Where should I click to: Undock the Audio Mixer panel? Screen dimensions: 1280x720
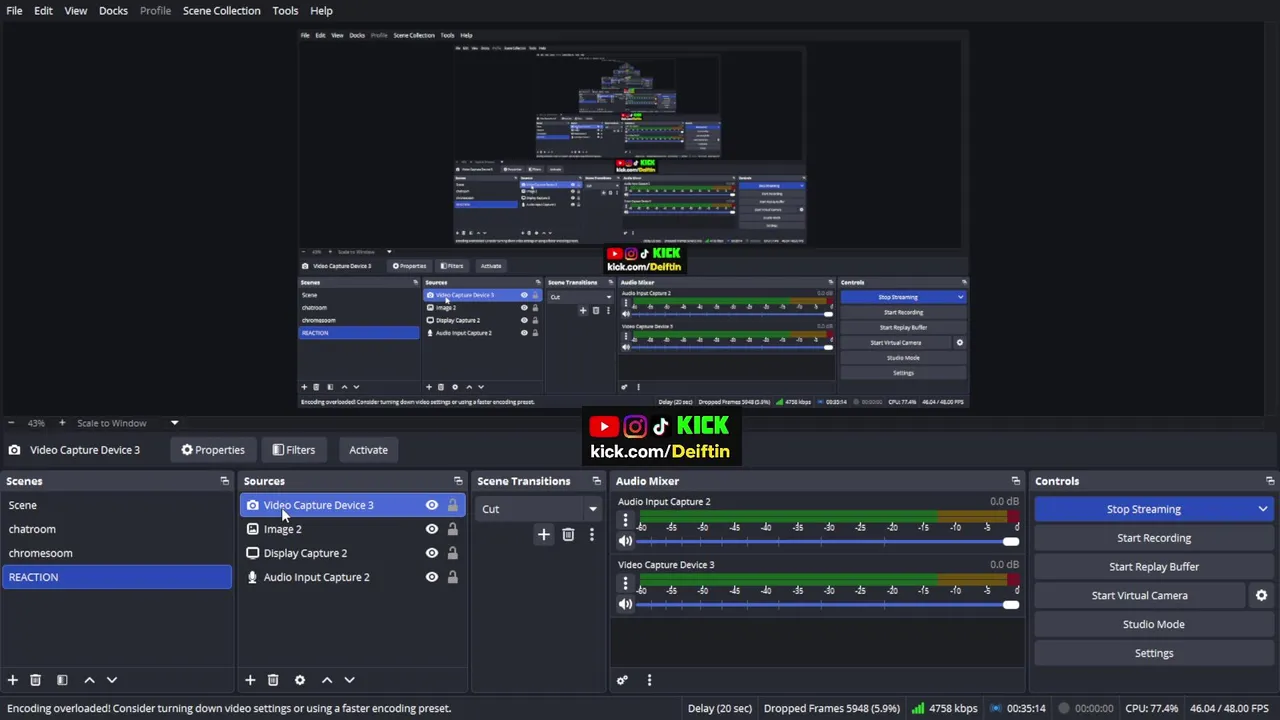[x=1015, y=481]
